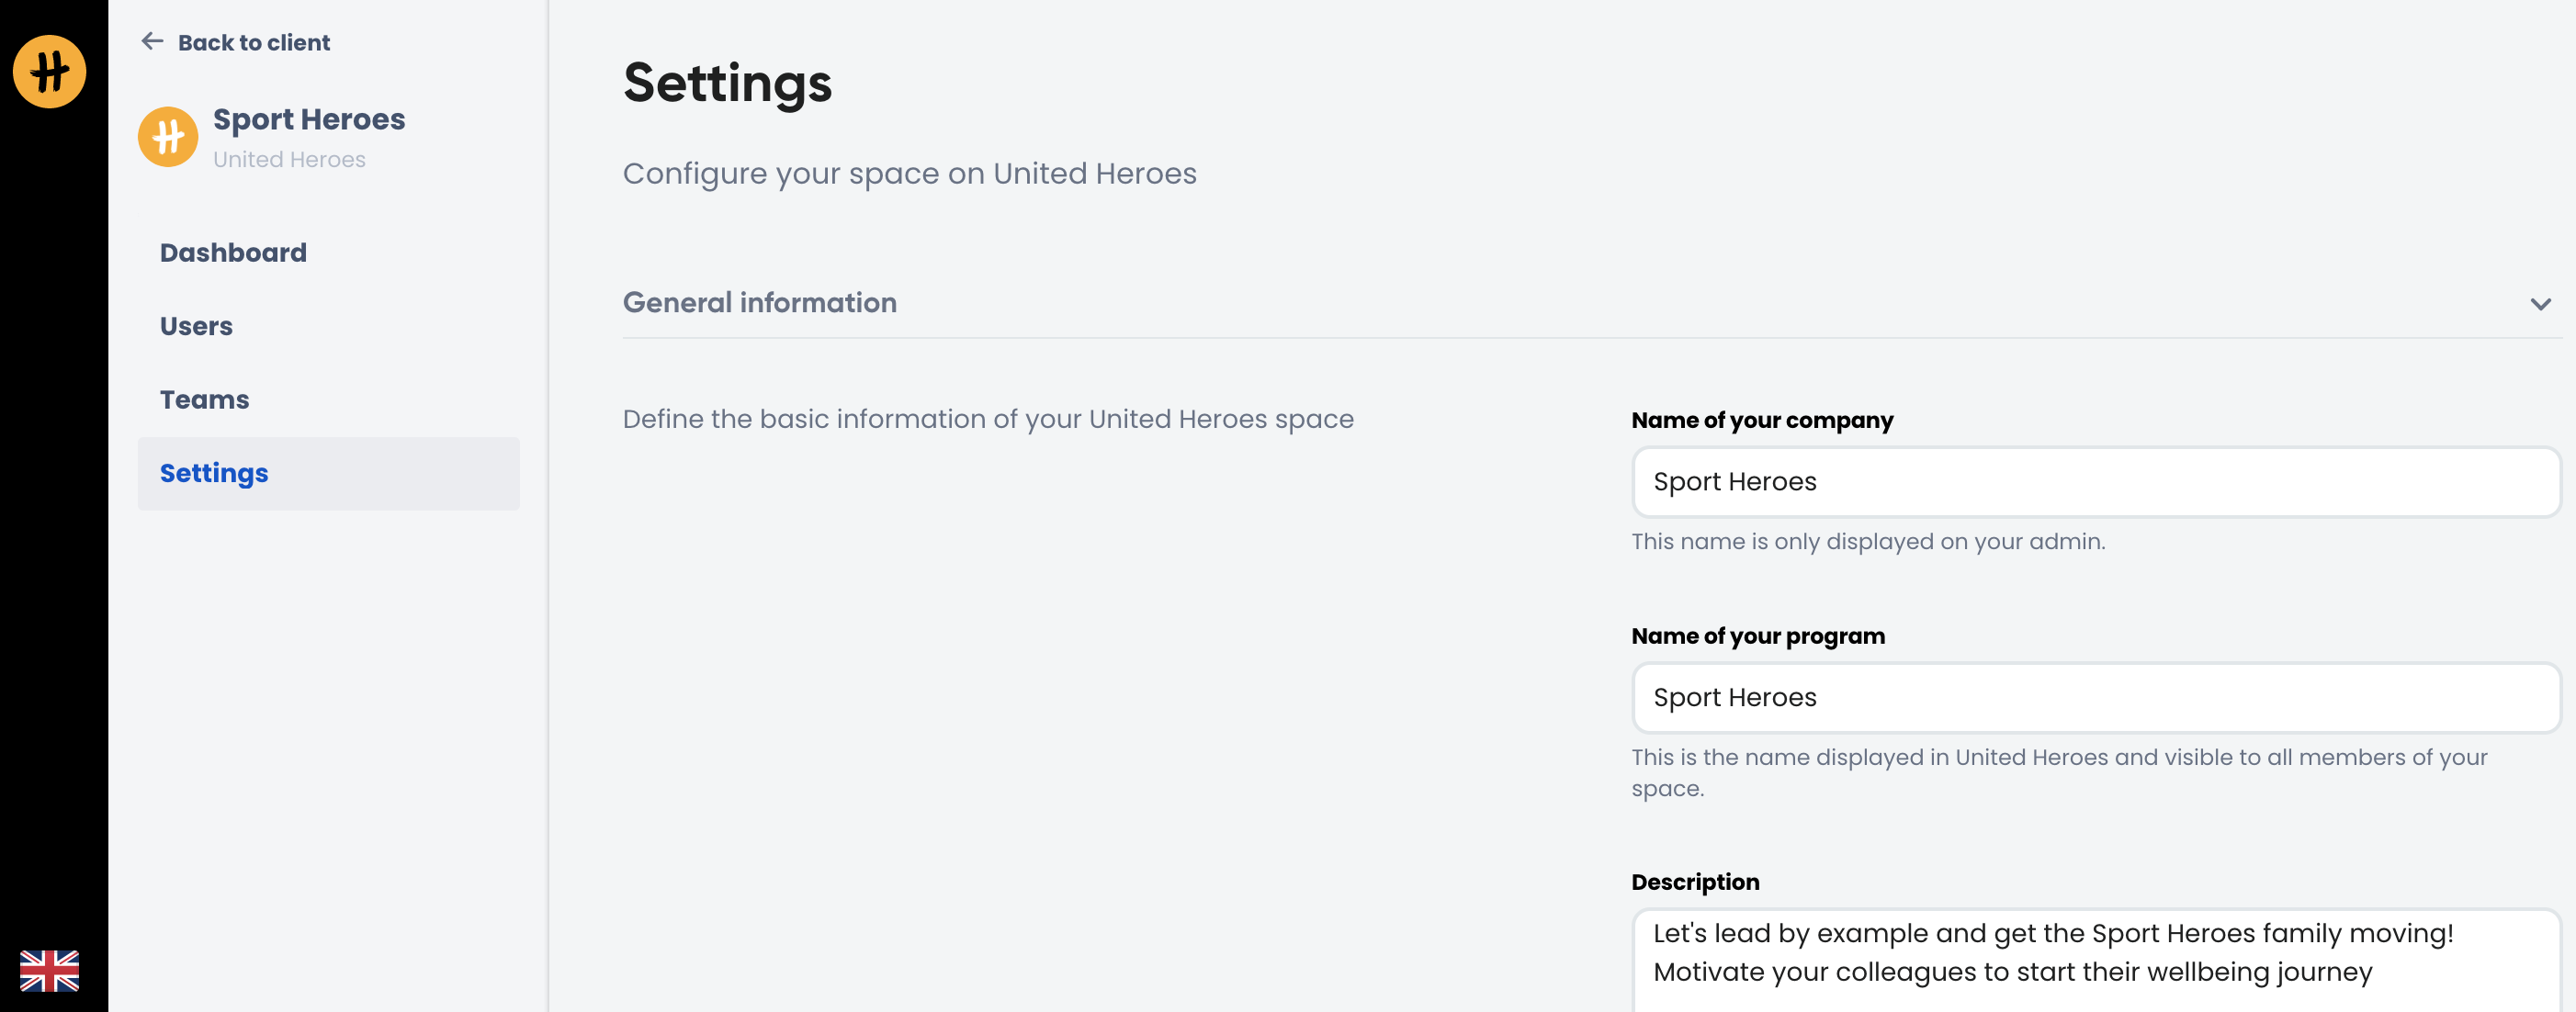Open the UK flag language selector
This screenshot has width=2576, height=1012.
[x=49, y=969]
